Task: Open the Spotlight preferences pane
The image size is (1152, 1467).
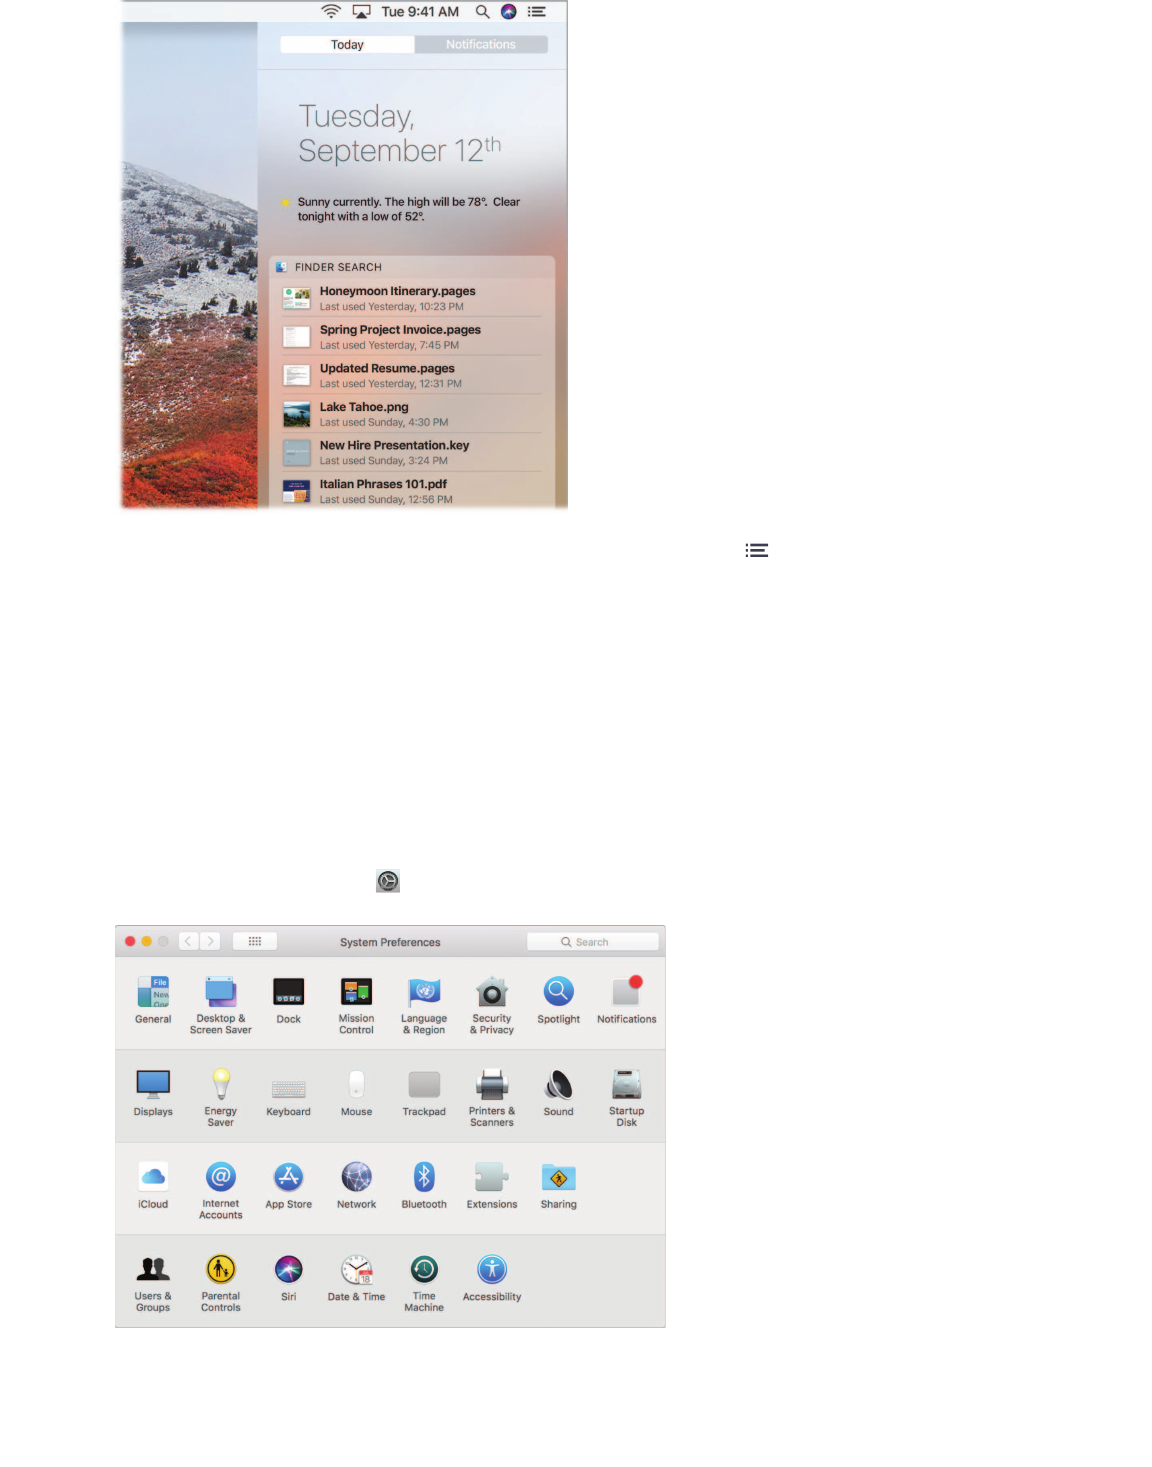Action: (559, 1000)
